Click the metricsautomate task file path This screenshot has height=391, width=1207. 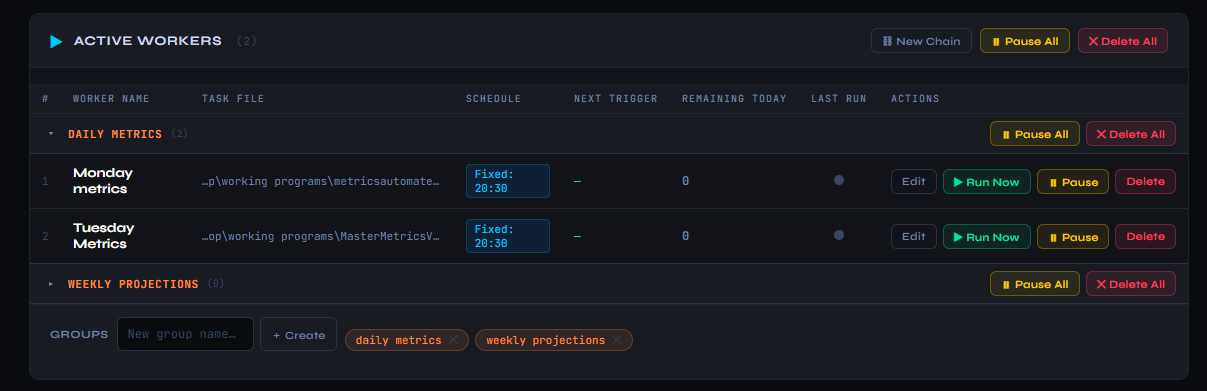pos(320,181)
